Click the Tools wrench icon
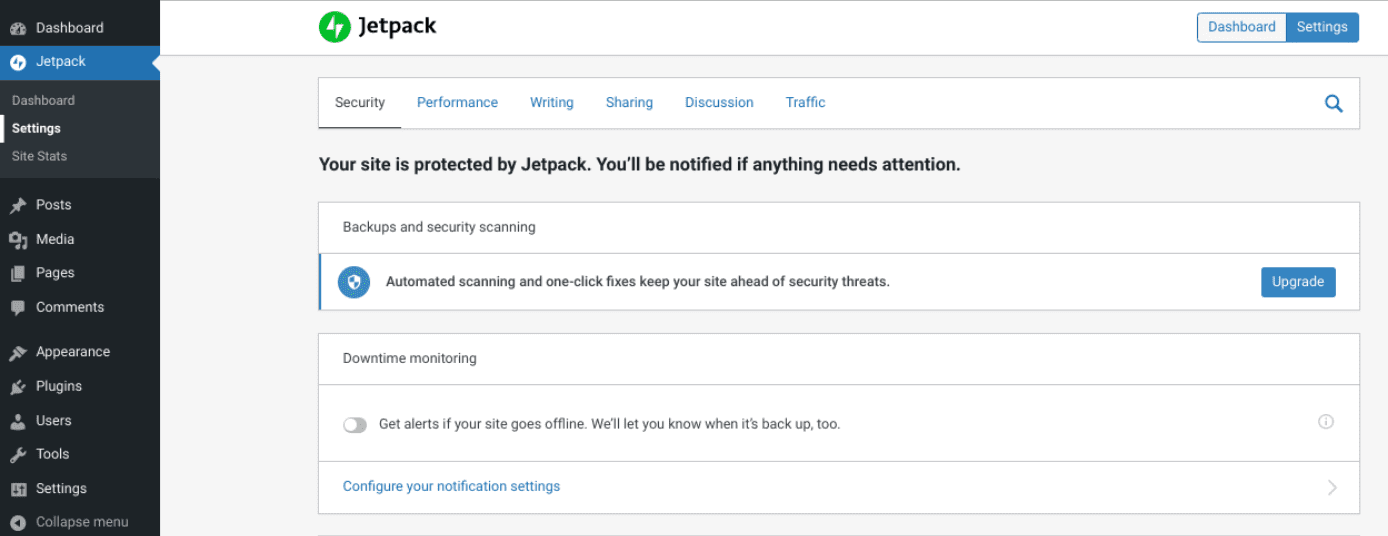1388x536 pixels. click(x=18, y=455)
